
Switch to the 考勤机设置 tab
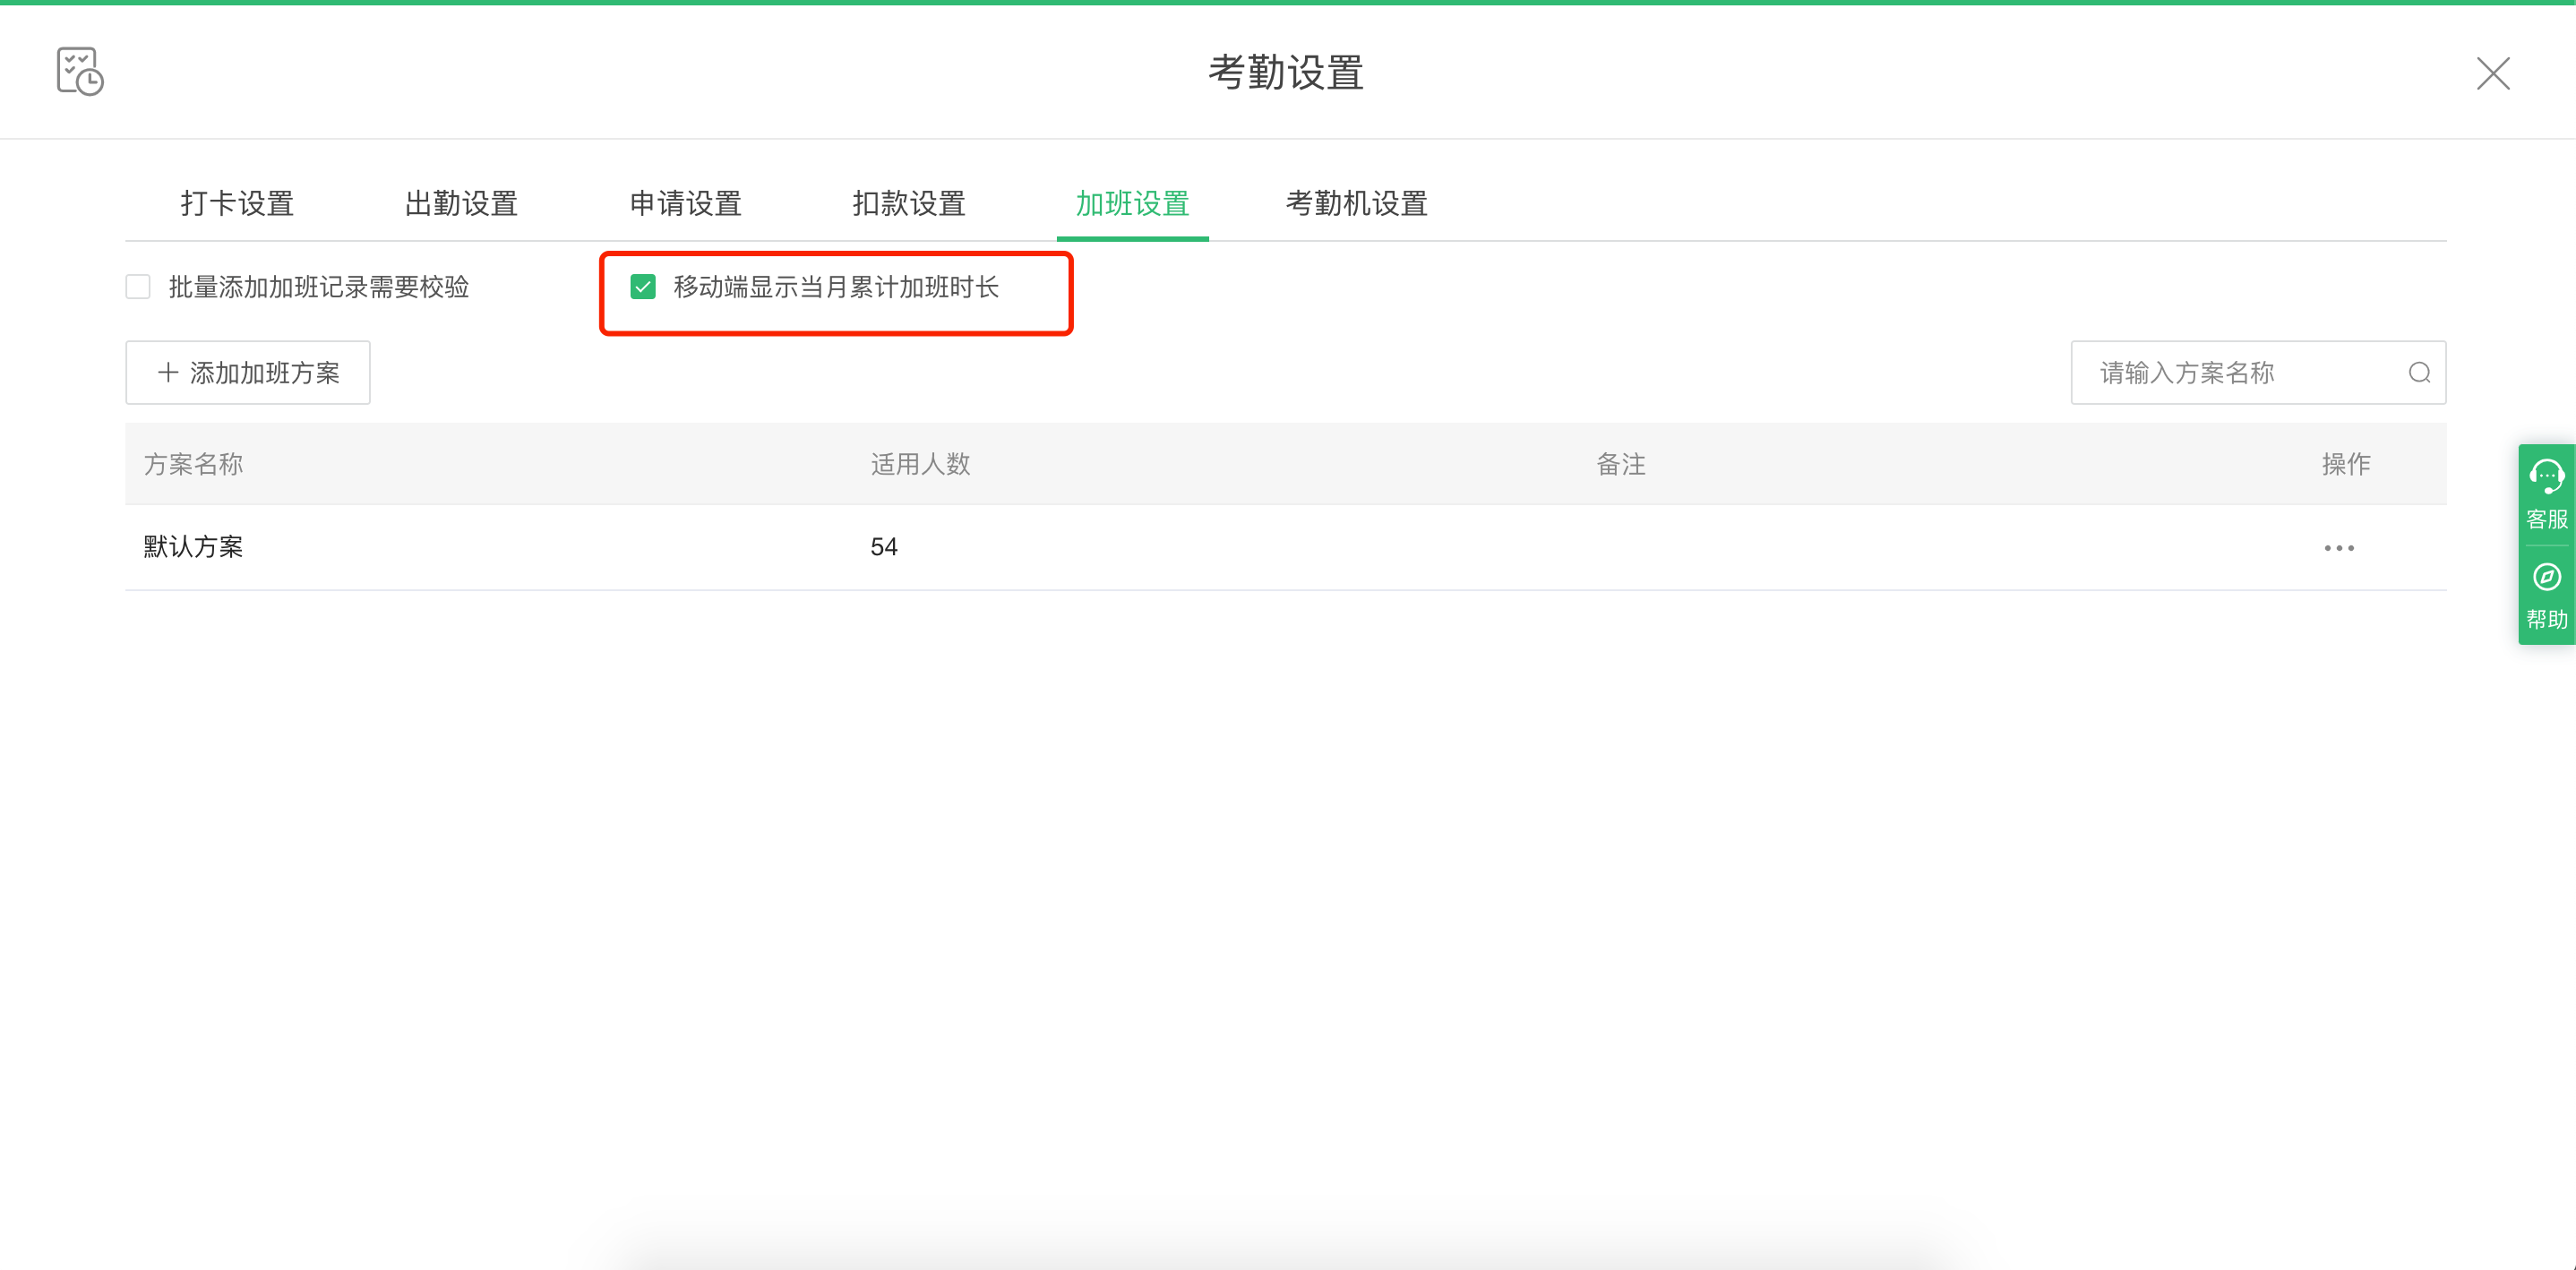pos(1357,204)
